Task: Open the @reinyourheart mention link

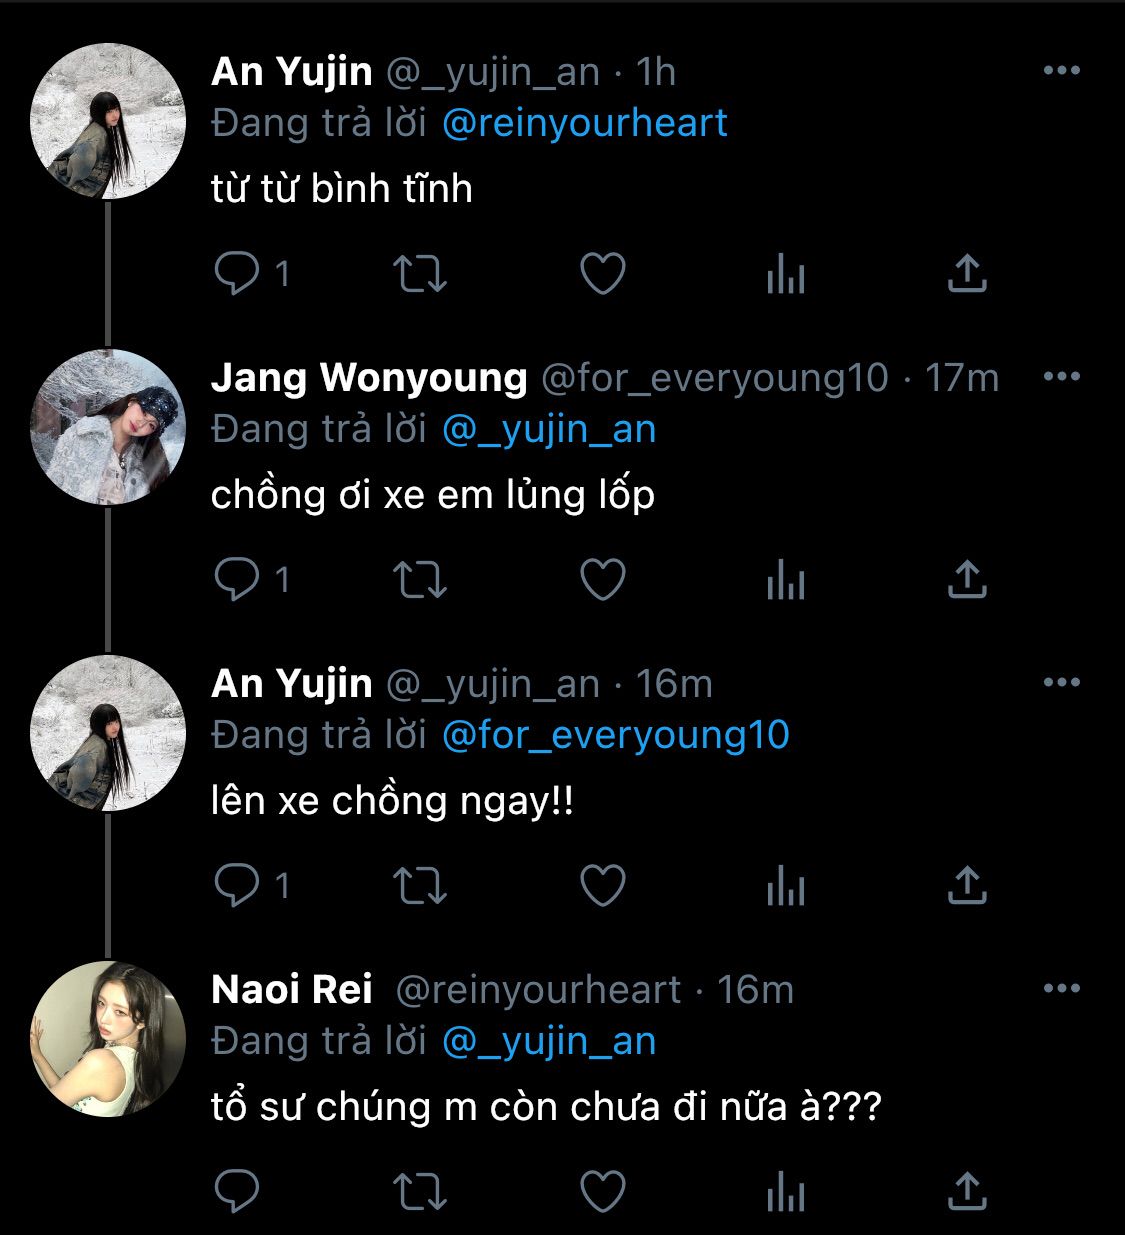Action: tap(584, 123)
